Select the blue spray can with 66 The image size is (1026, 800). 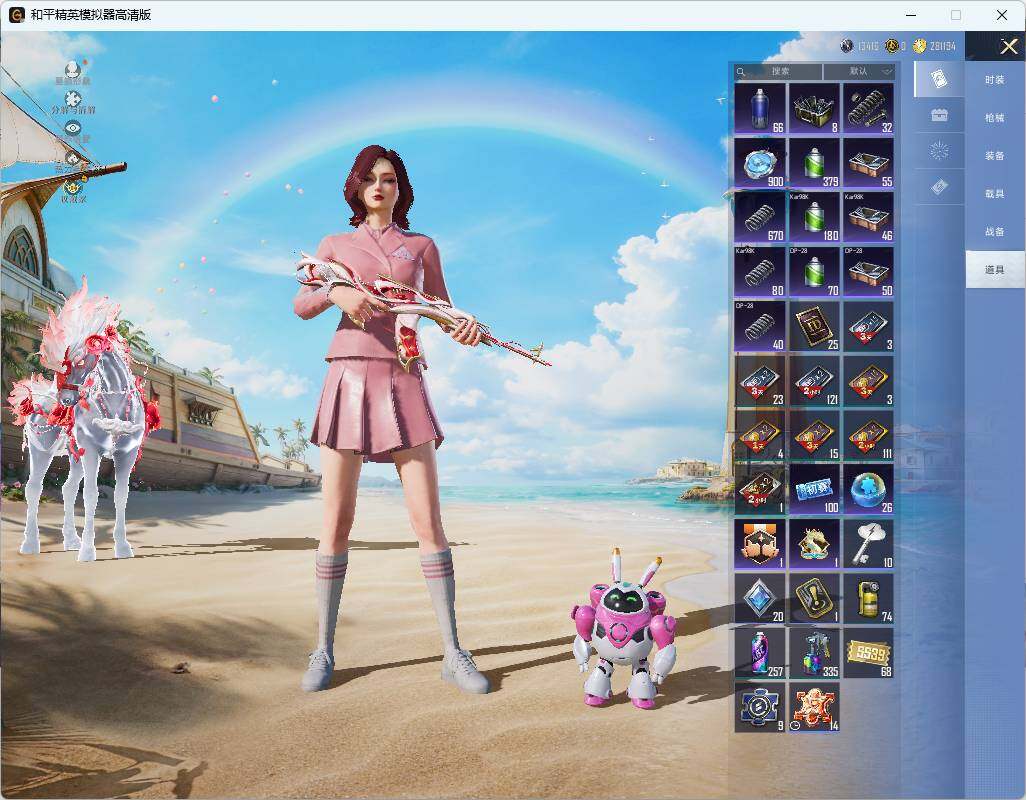760,109
